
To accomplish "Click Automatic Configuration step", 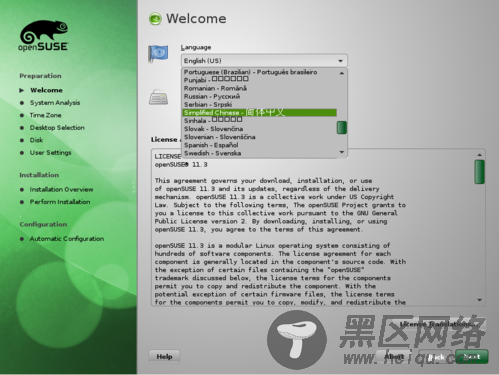I will pyautogui.click(x=67, y=239).
